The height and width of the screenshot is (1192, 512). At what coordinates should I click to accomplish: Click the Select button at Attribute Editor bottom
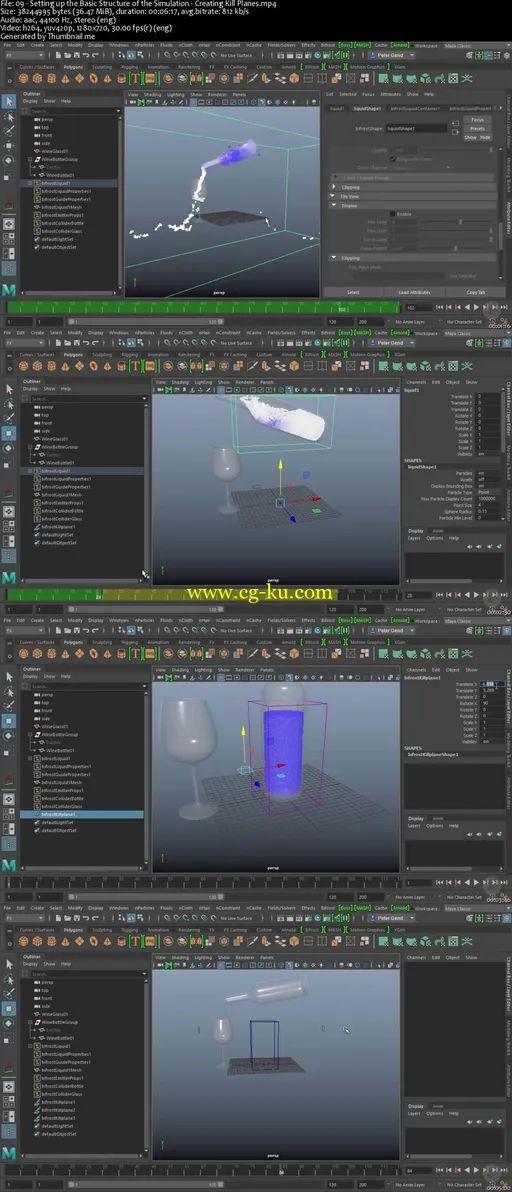tap(353, 292)
